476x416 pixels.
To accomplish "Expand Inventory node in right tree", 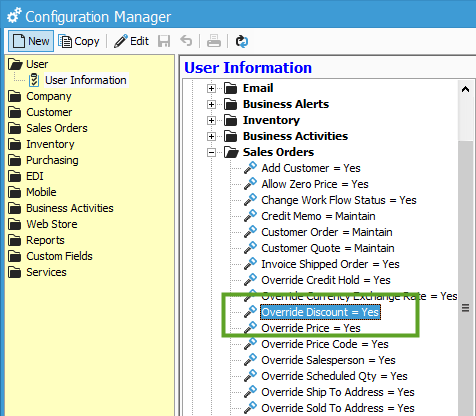I will tap(211, 120).
